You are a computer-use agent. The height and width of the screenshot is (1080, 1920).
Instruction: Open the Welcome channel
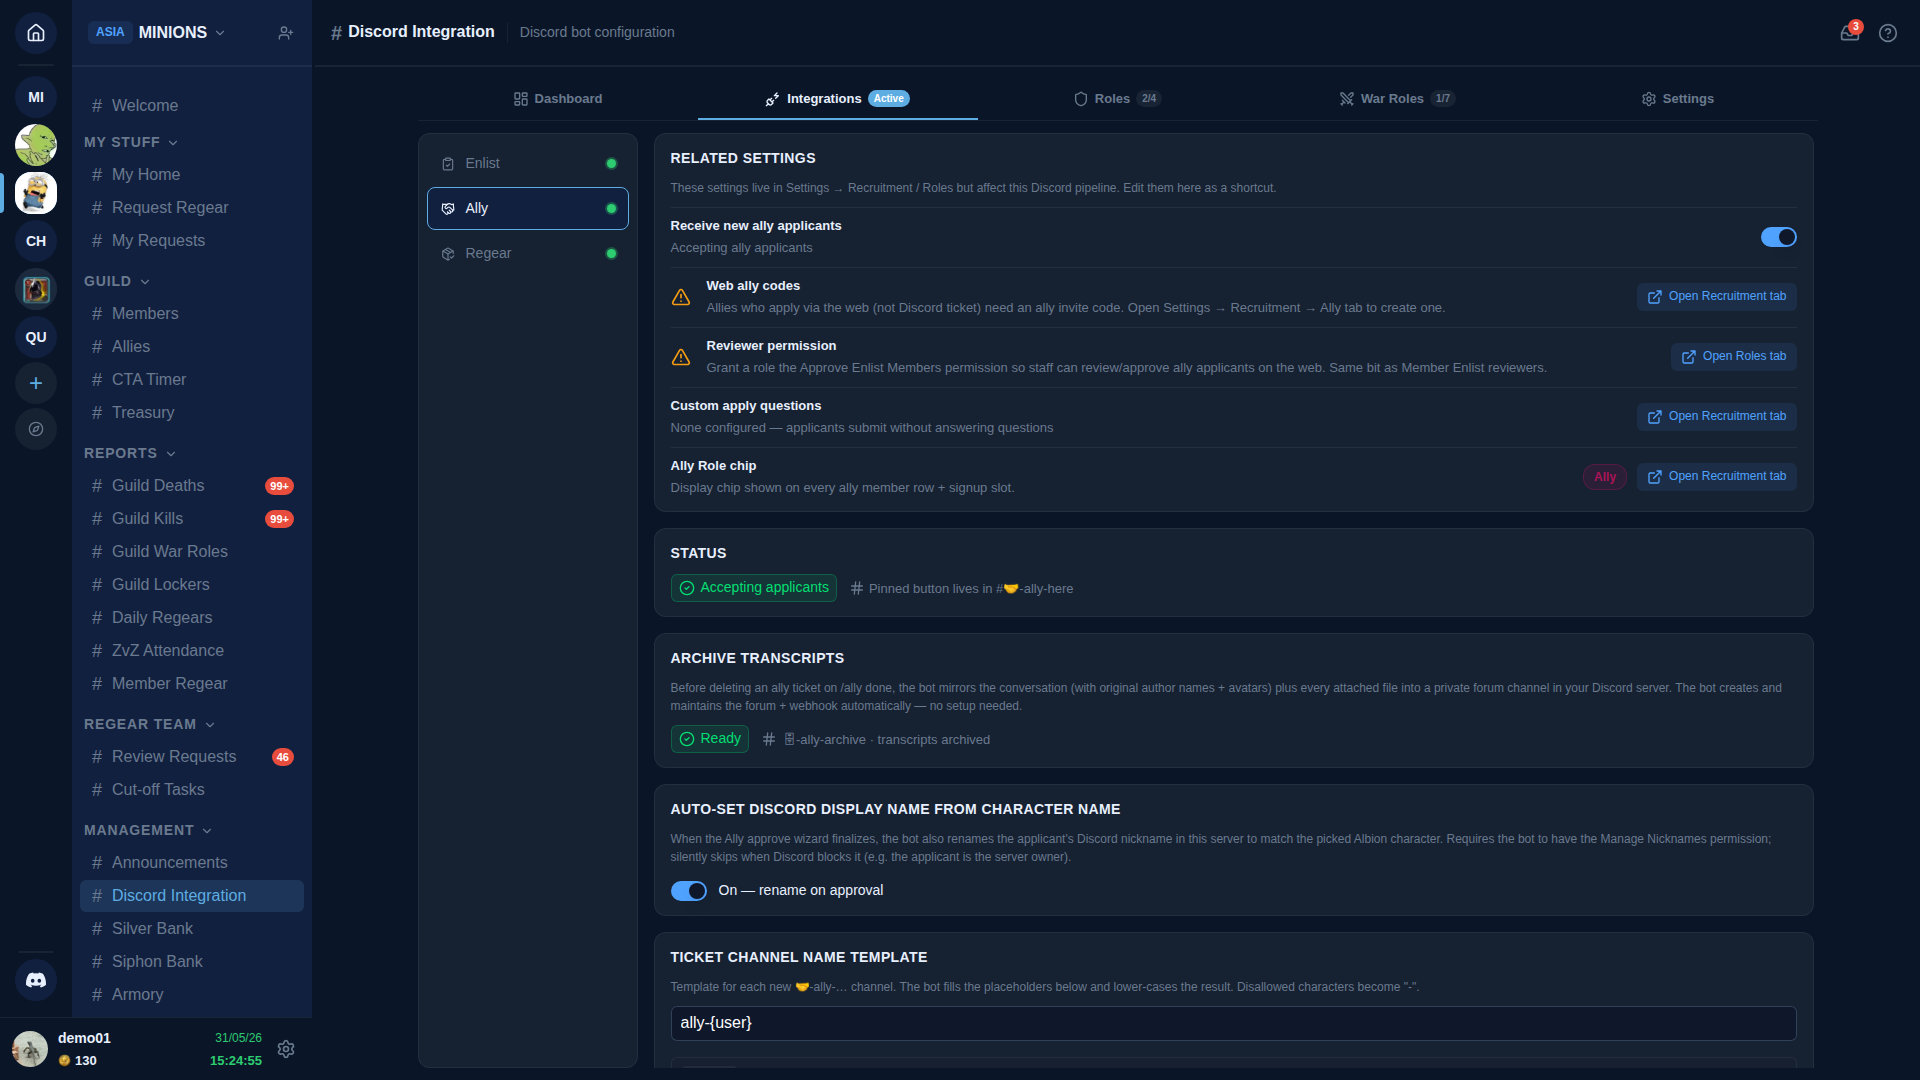click(x=192, y=106)
